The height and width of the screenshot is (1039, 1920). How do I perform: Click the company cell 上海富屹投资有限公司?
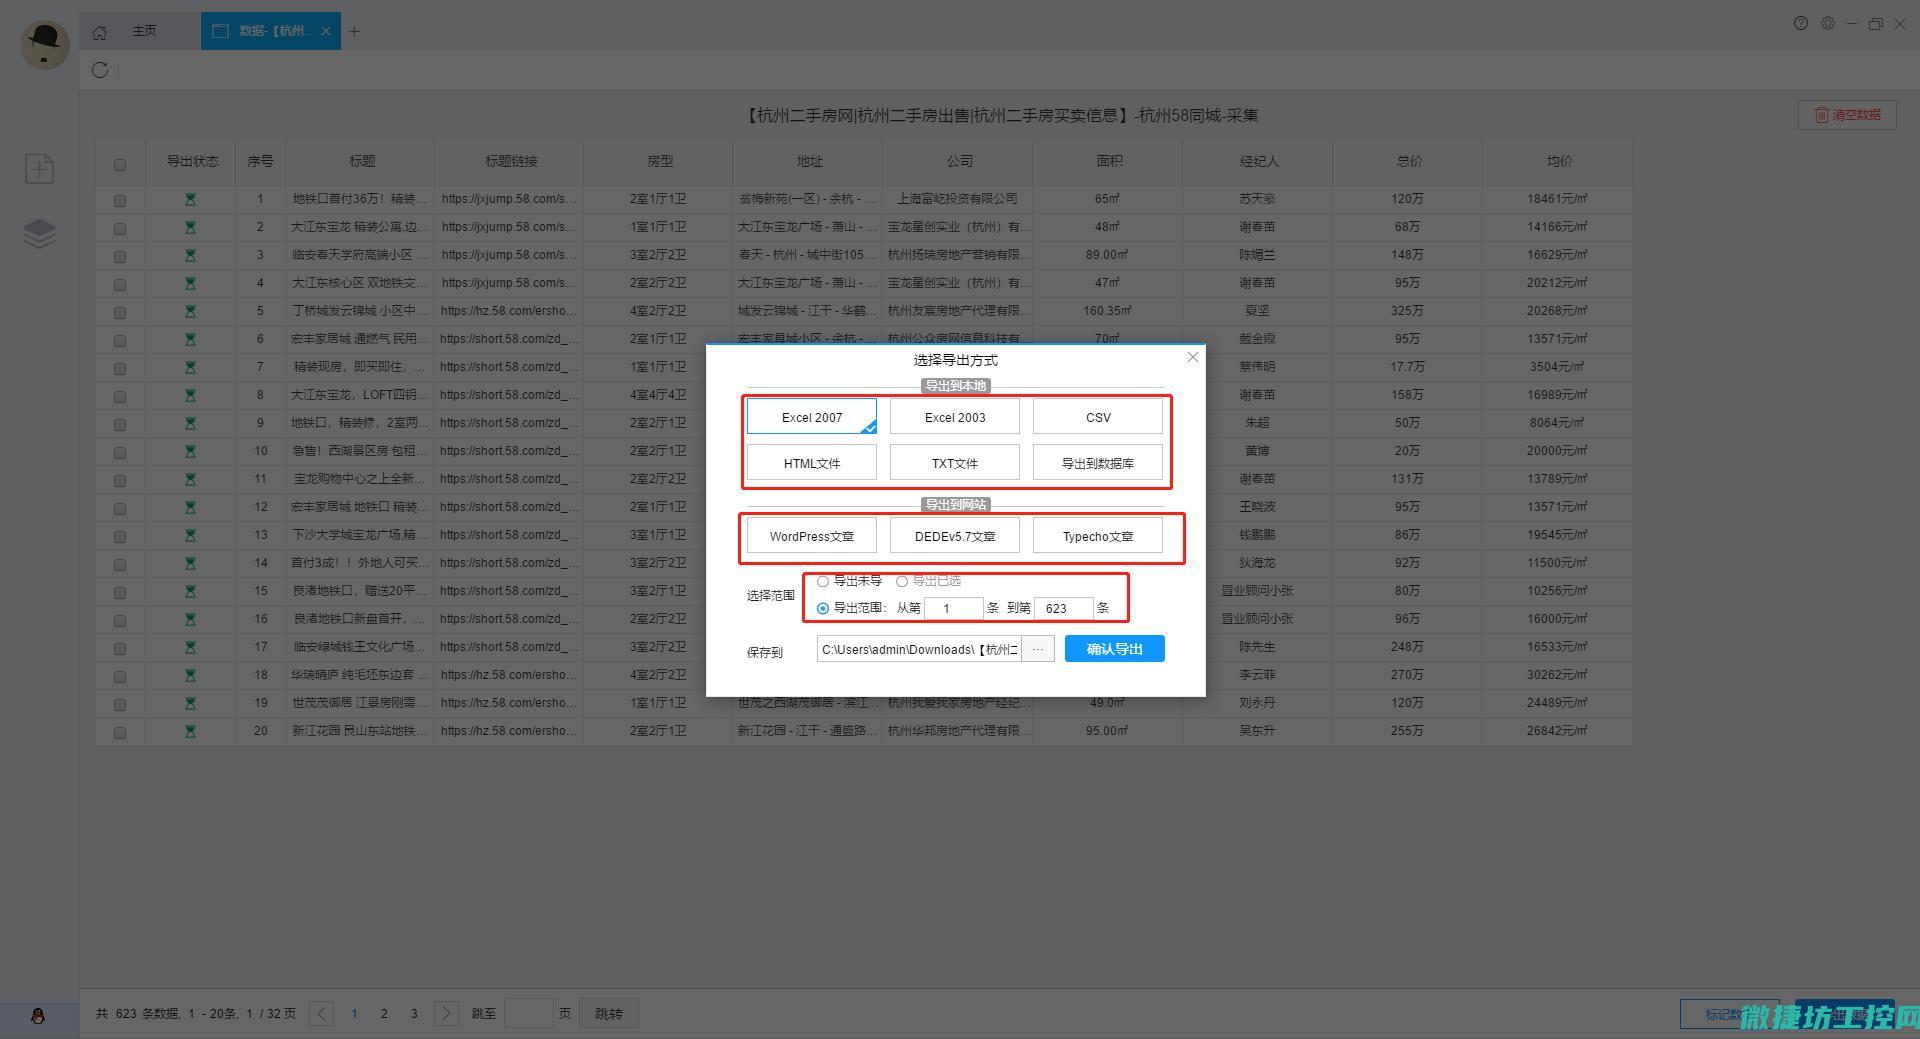point(958,199)
